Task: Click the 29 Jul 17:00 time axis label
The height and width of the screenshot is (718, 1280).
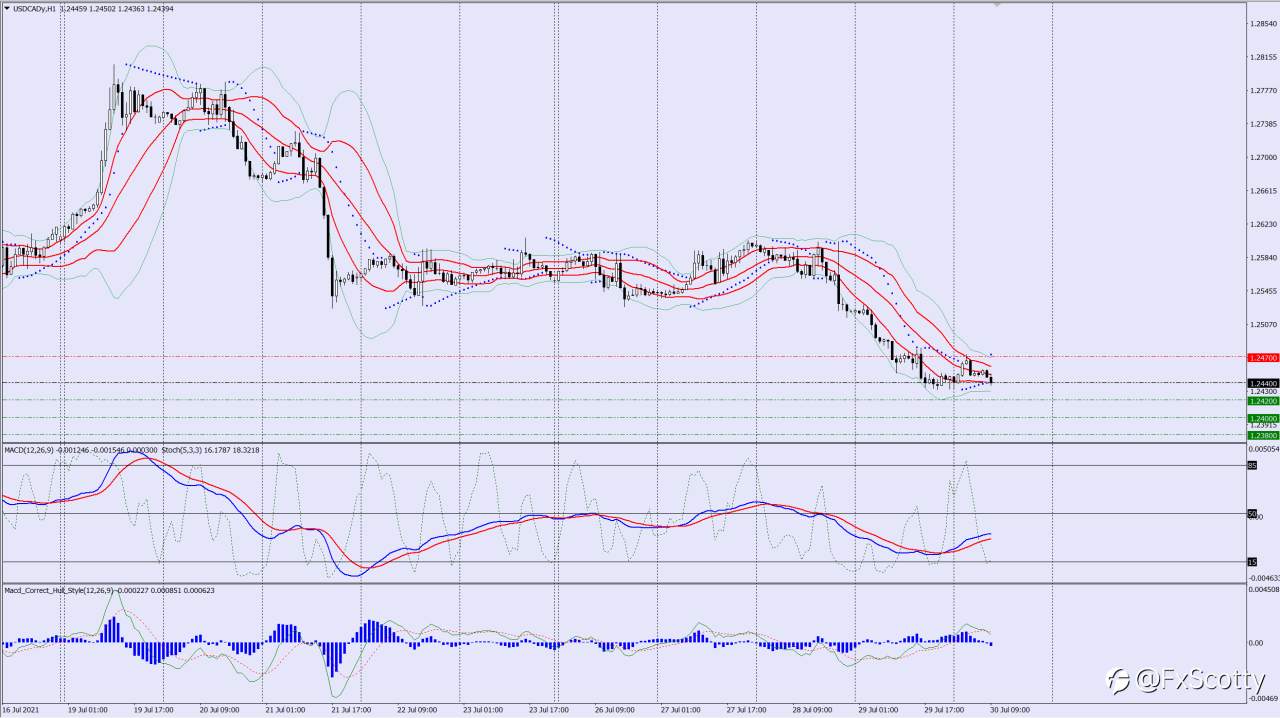Action: point(945,710)
